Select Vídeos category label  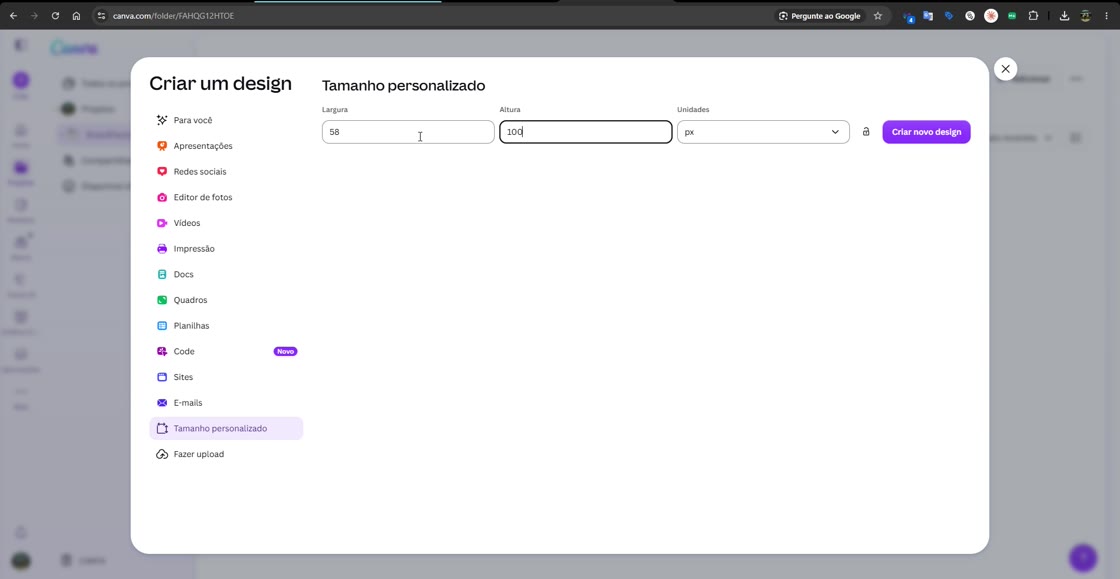click(x=187, y=223)
